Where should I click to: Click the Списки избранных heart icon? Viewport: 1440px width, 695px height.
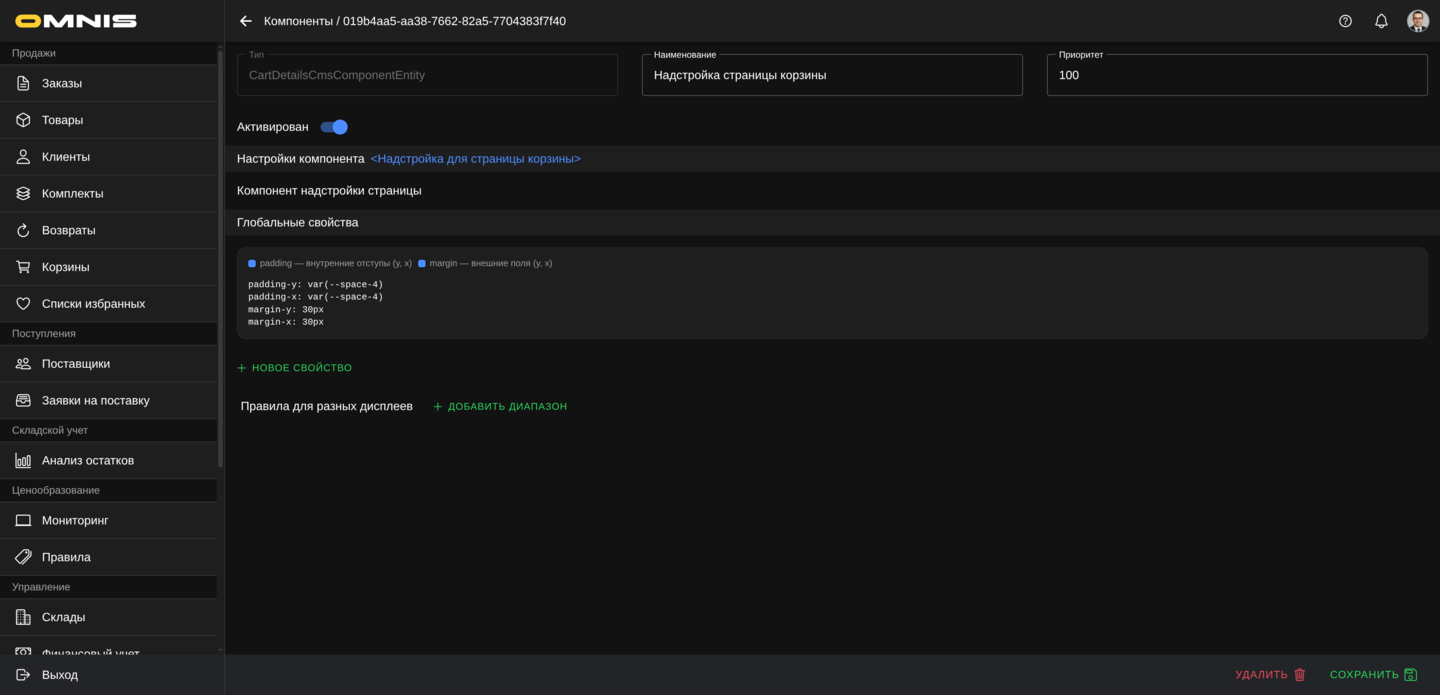pyautogui.click(x=23, y=304)
